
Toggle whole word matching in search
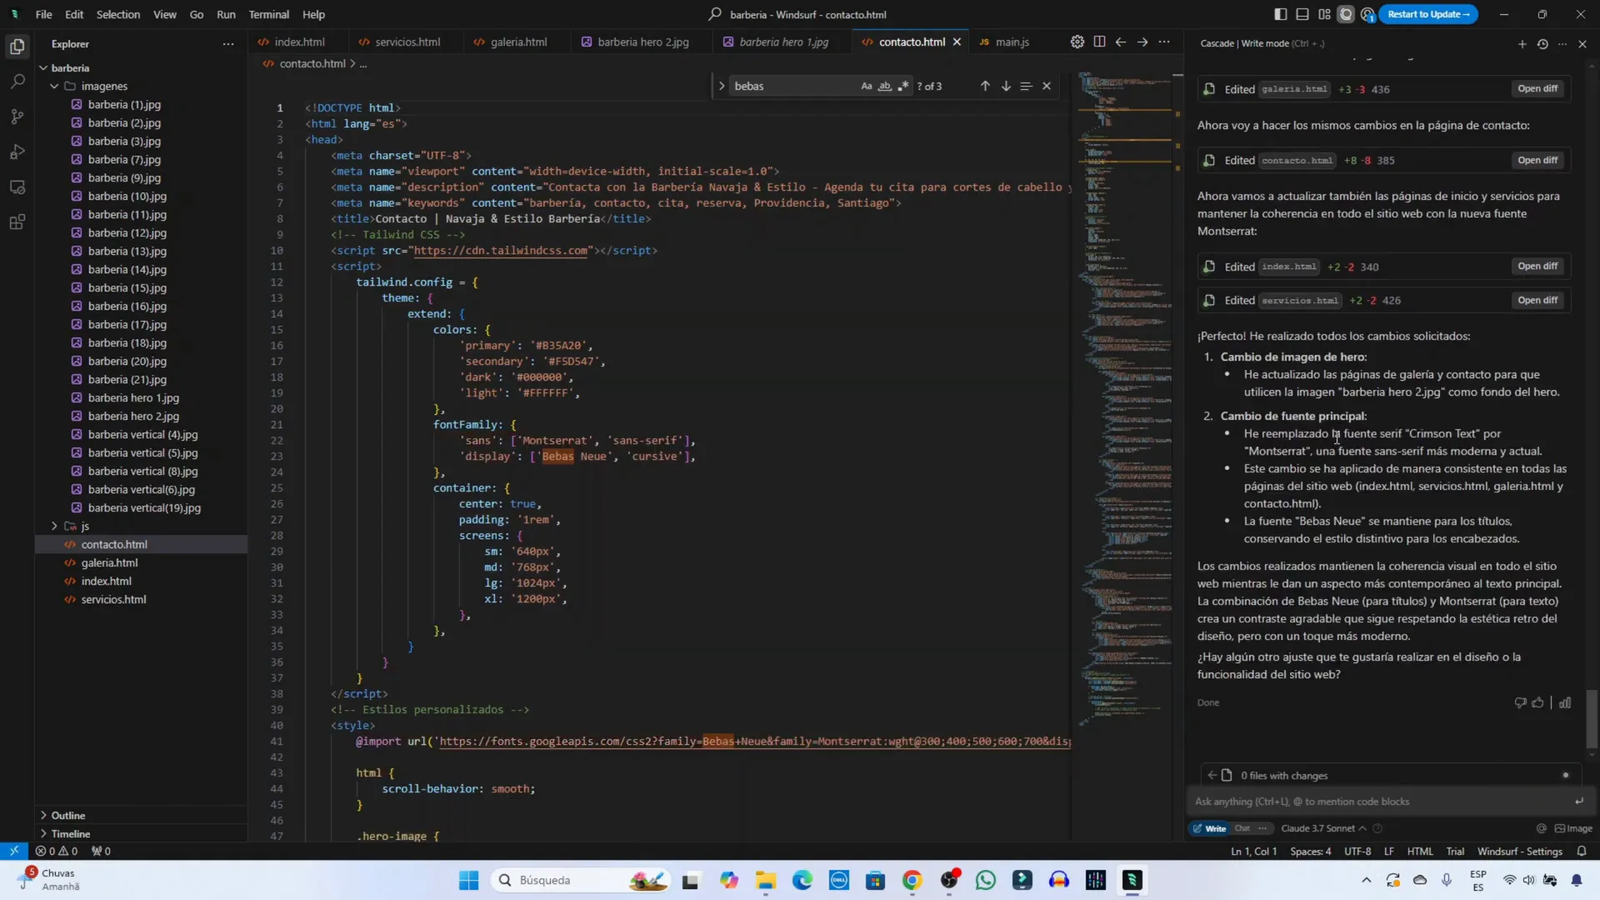click(884, 86)
